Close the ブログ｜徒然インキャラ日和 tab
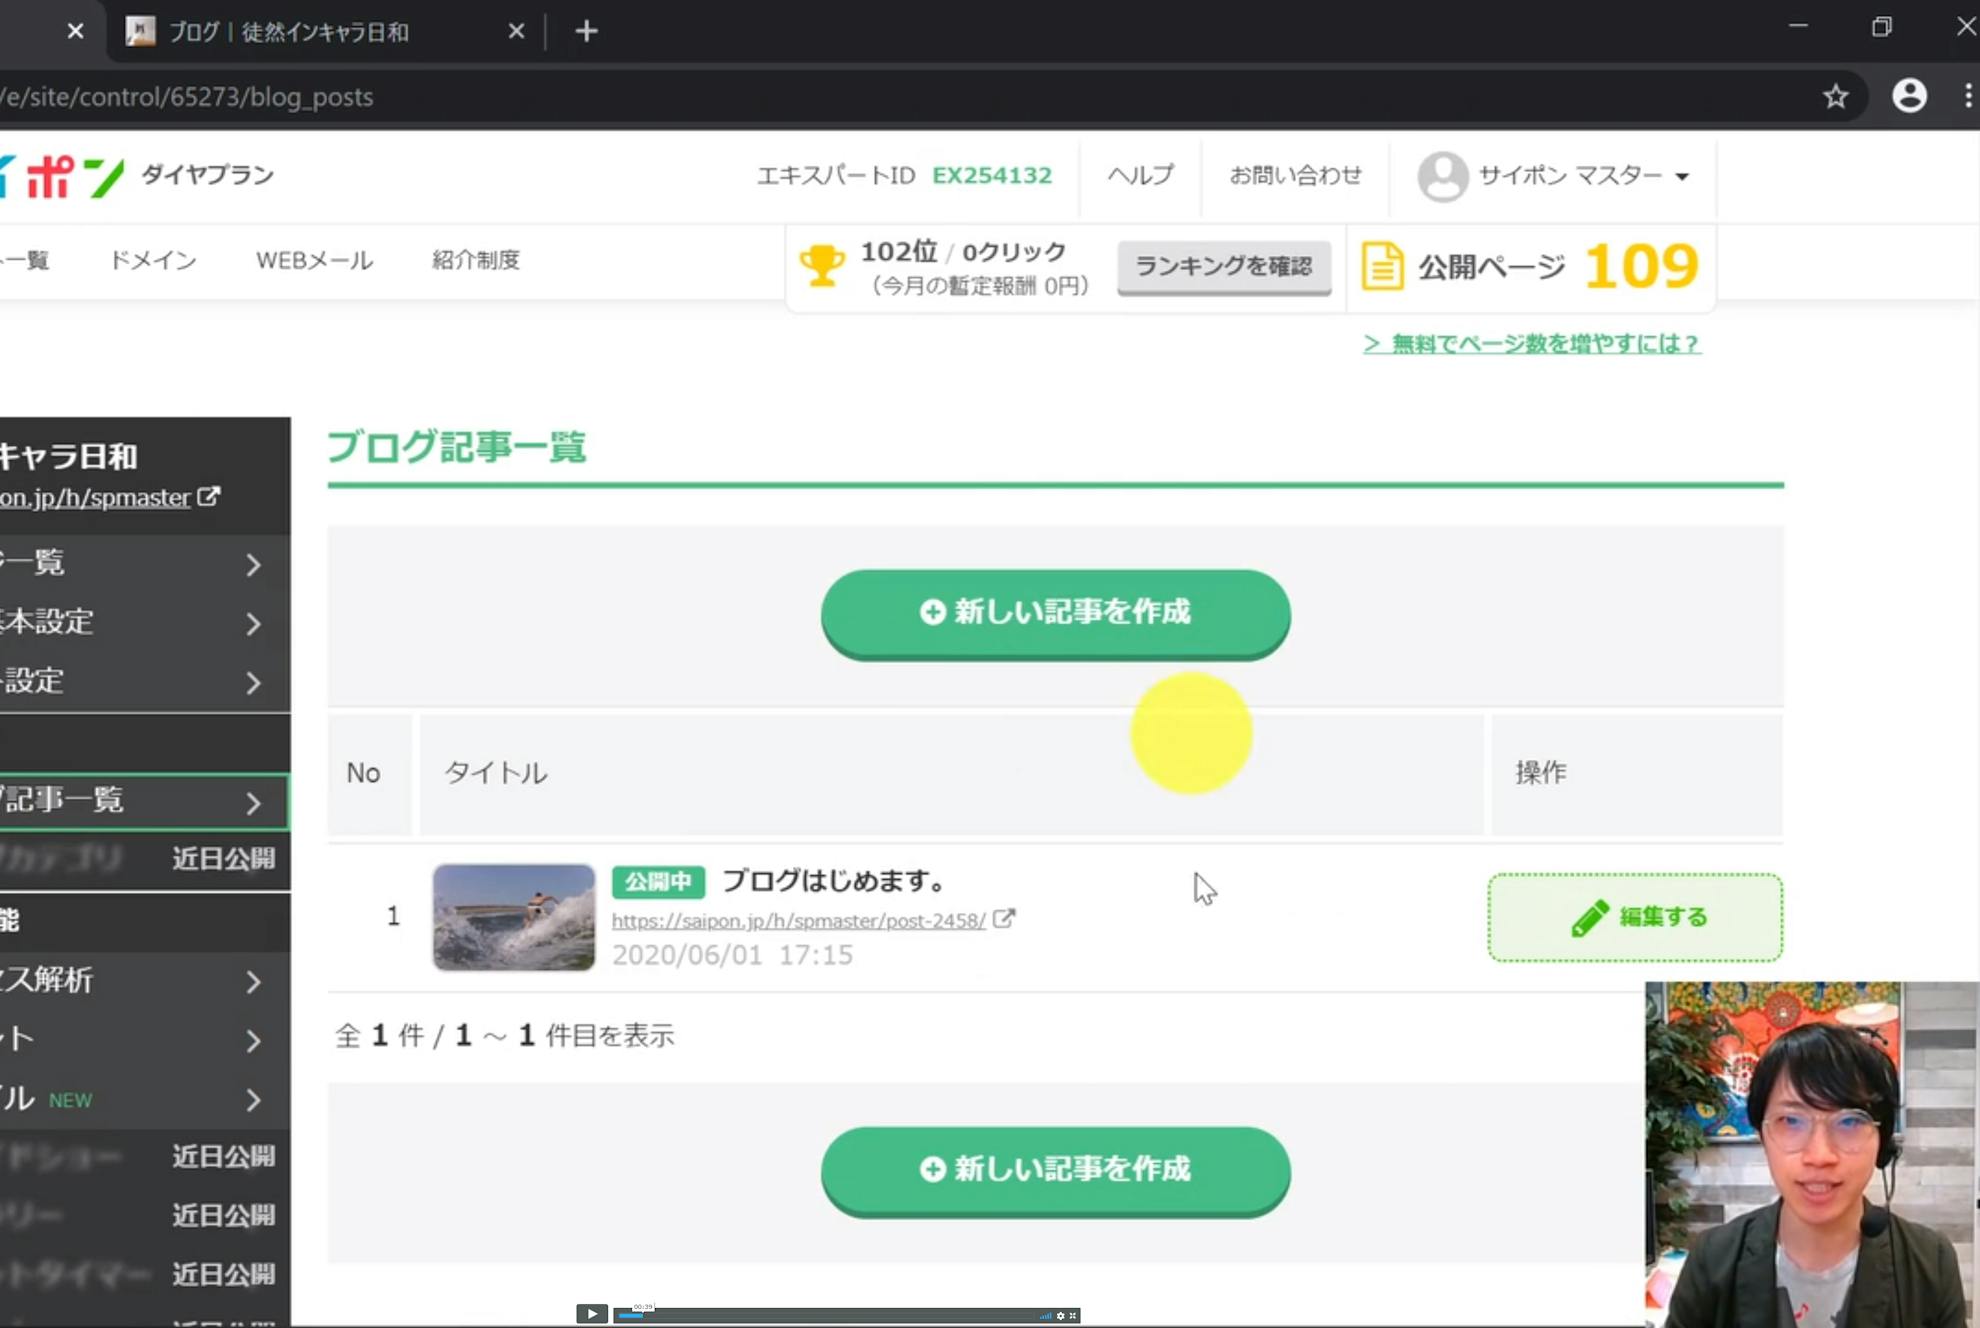Screen dimensions: 1980x1328 [516, 32]
